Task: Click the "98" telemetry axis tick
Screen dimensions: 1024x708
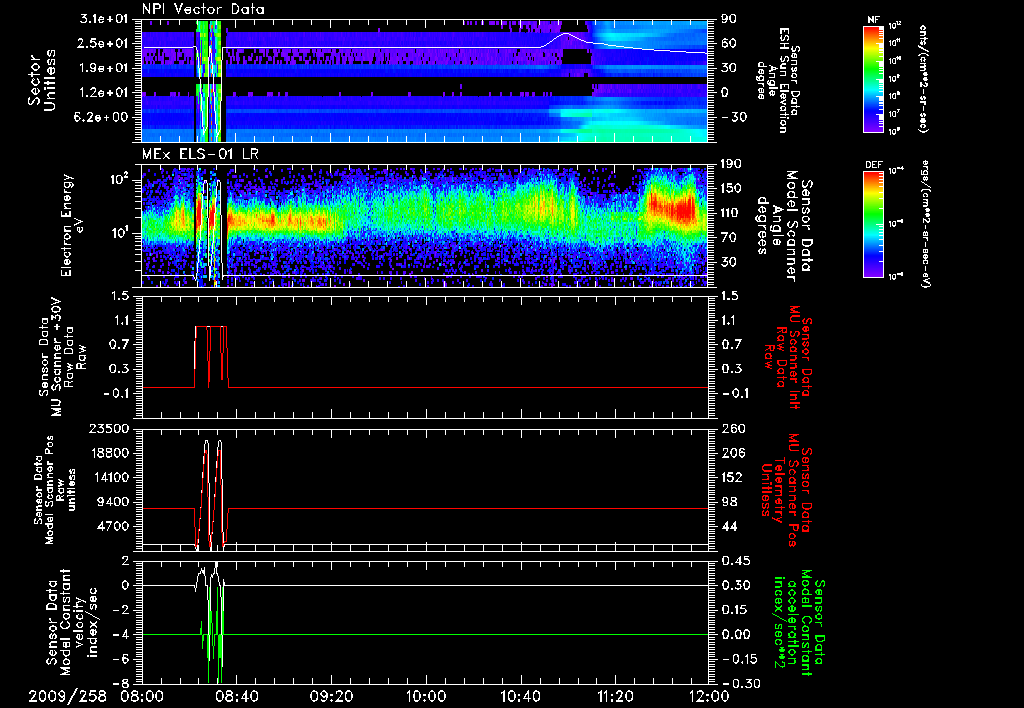Action: click(x=728, y=502)
